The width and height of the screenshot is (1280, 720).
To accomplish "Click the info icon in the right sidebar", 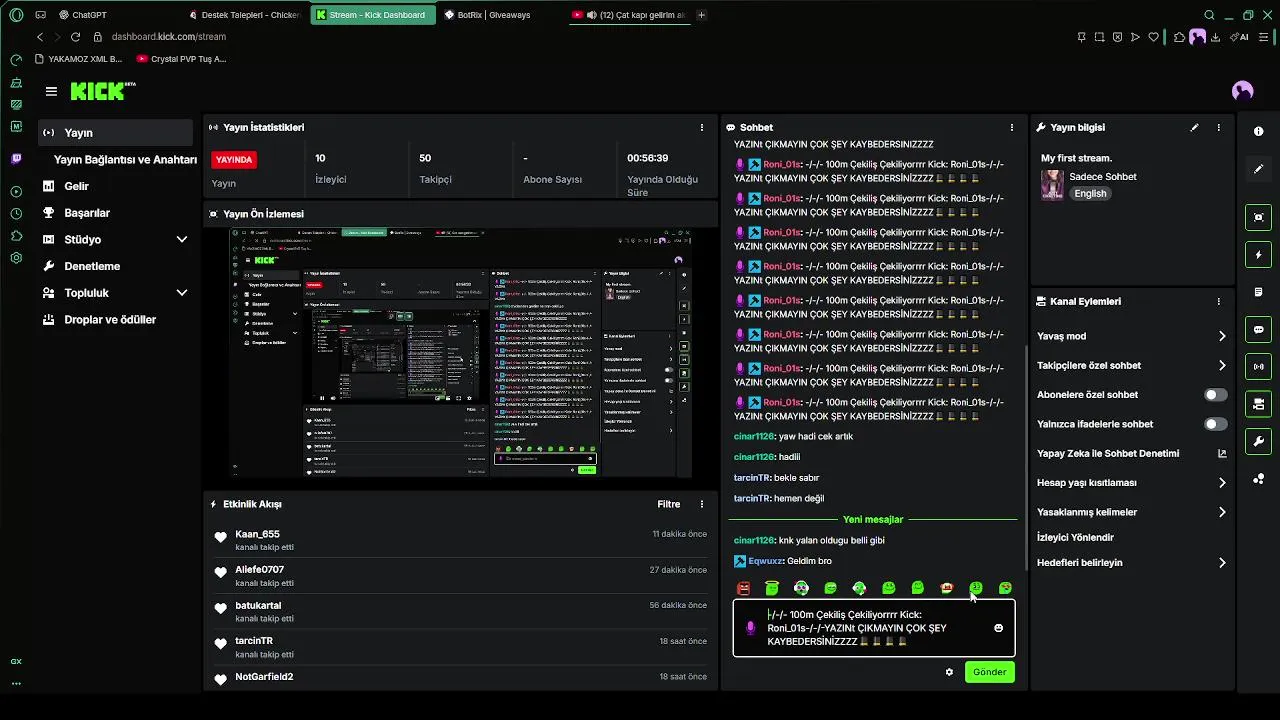I will [1258, 132].
